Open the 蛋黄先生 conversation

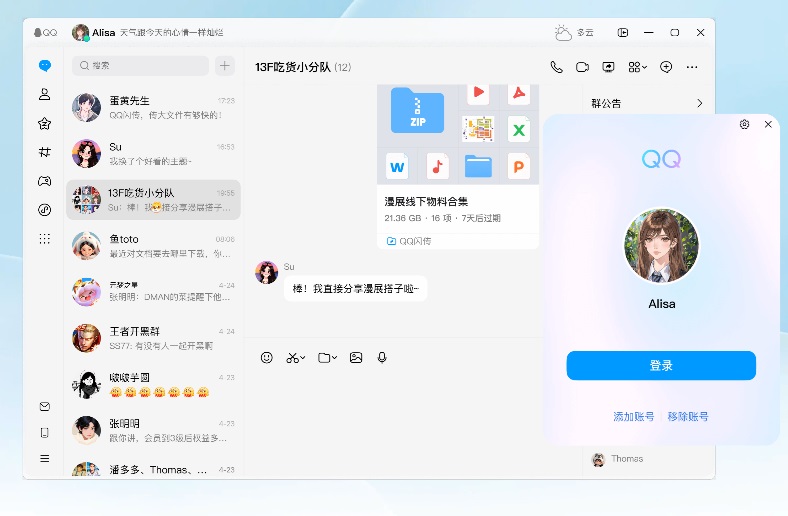click(153, 107)
